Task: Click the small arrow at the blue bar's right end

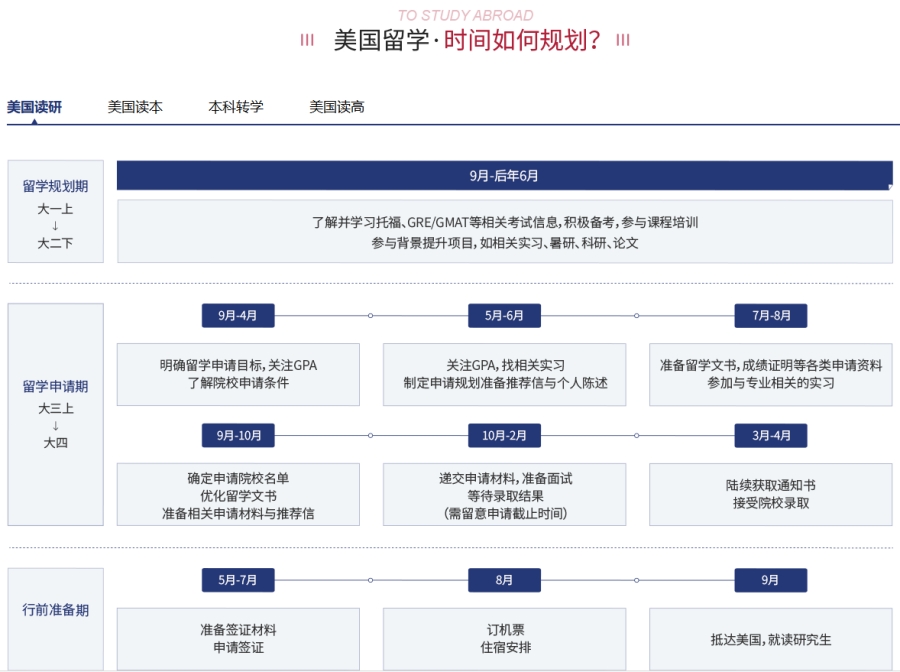Action: click(889, 187)
